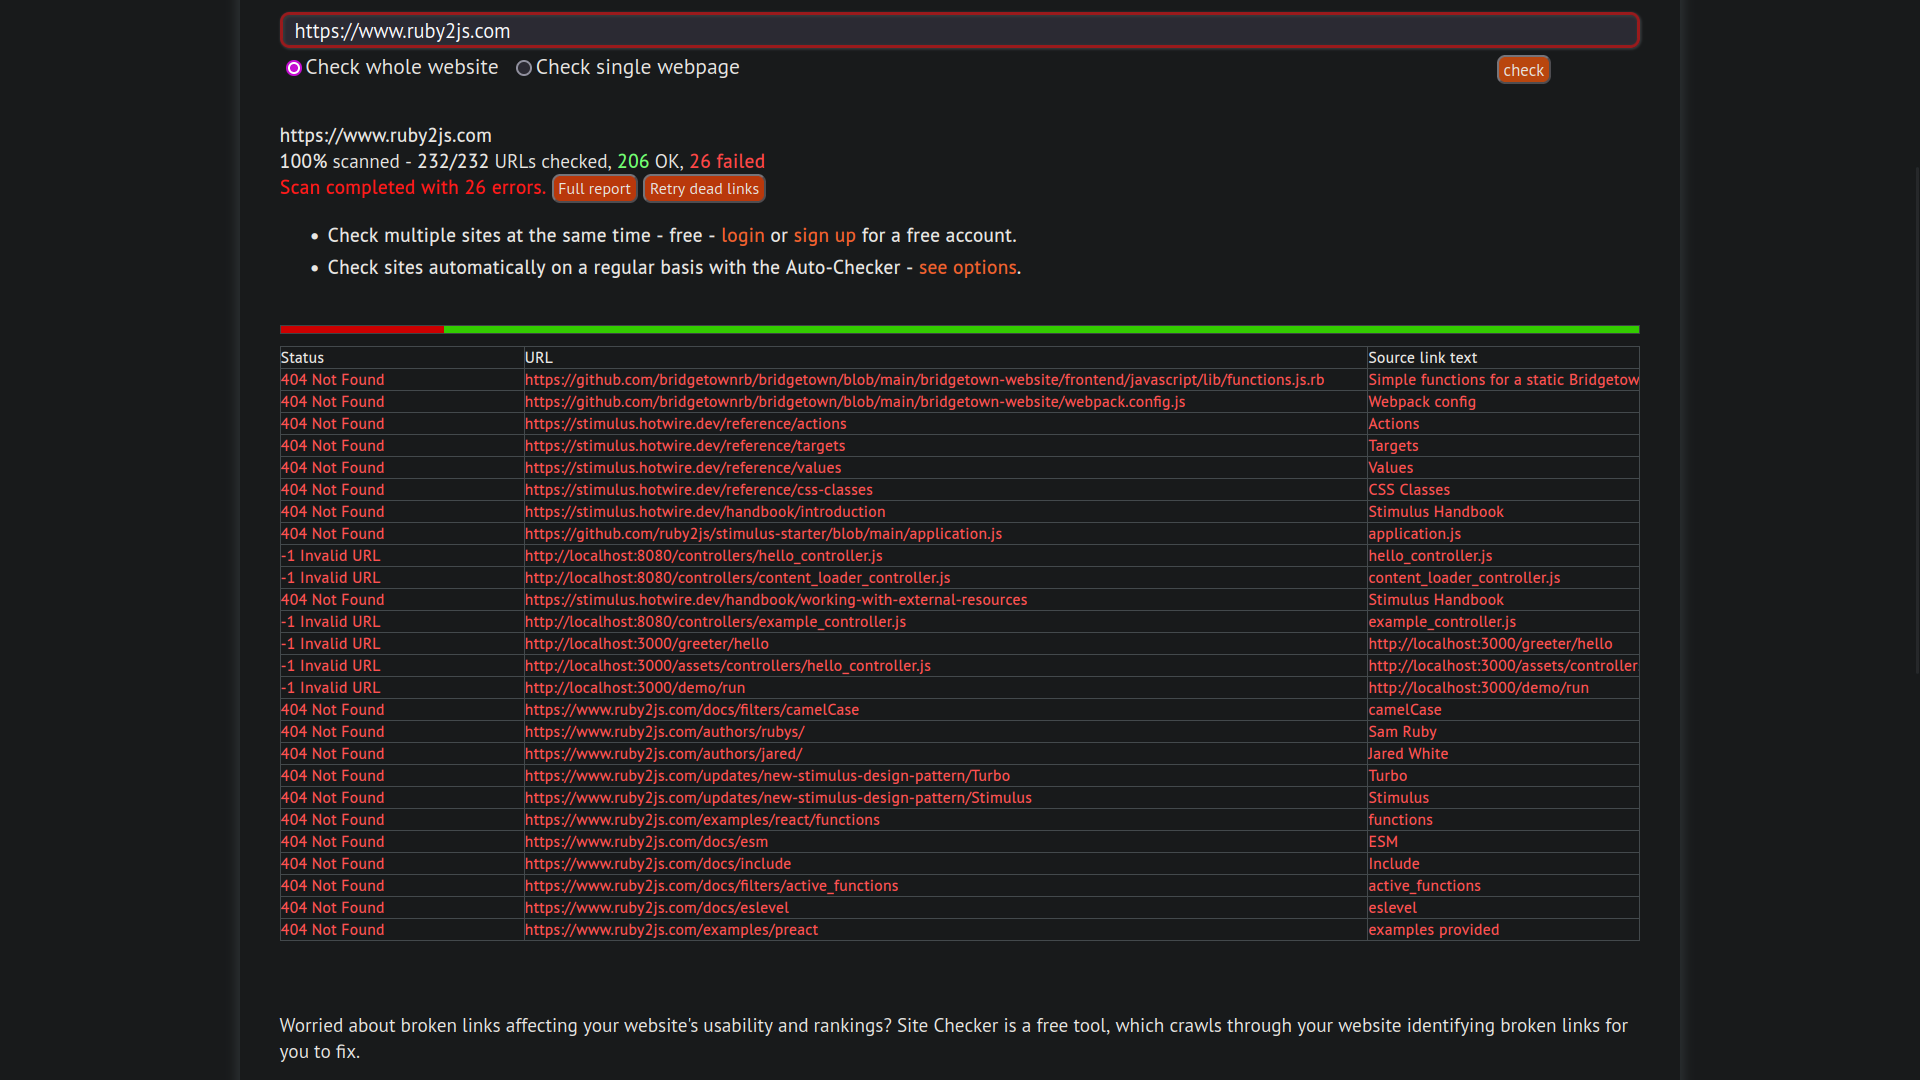Click the URL input field containing ruby2js.com
Viewport: 1920px width, 1080px height.
pos(958,30)
